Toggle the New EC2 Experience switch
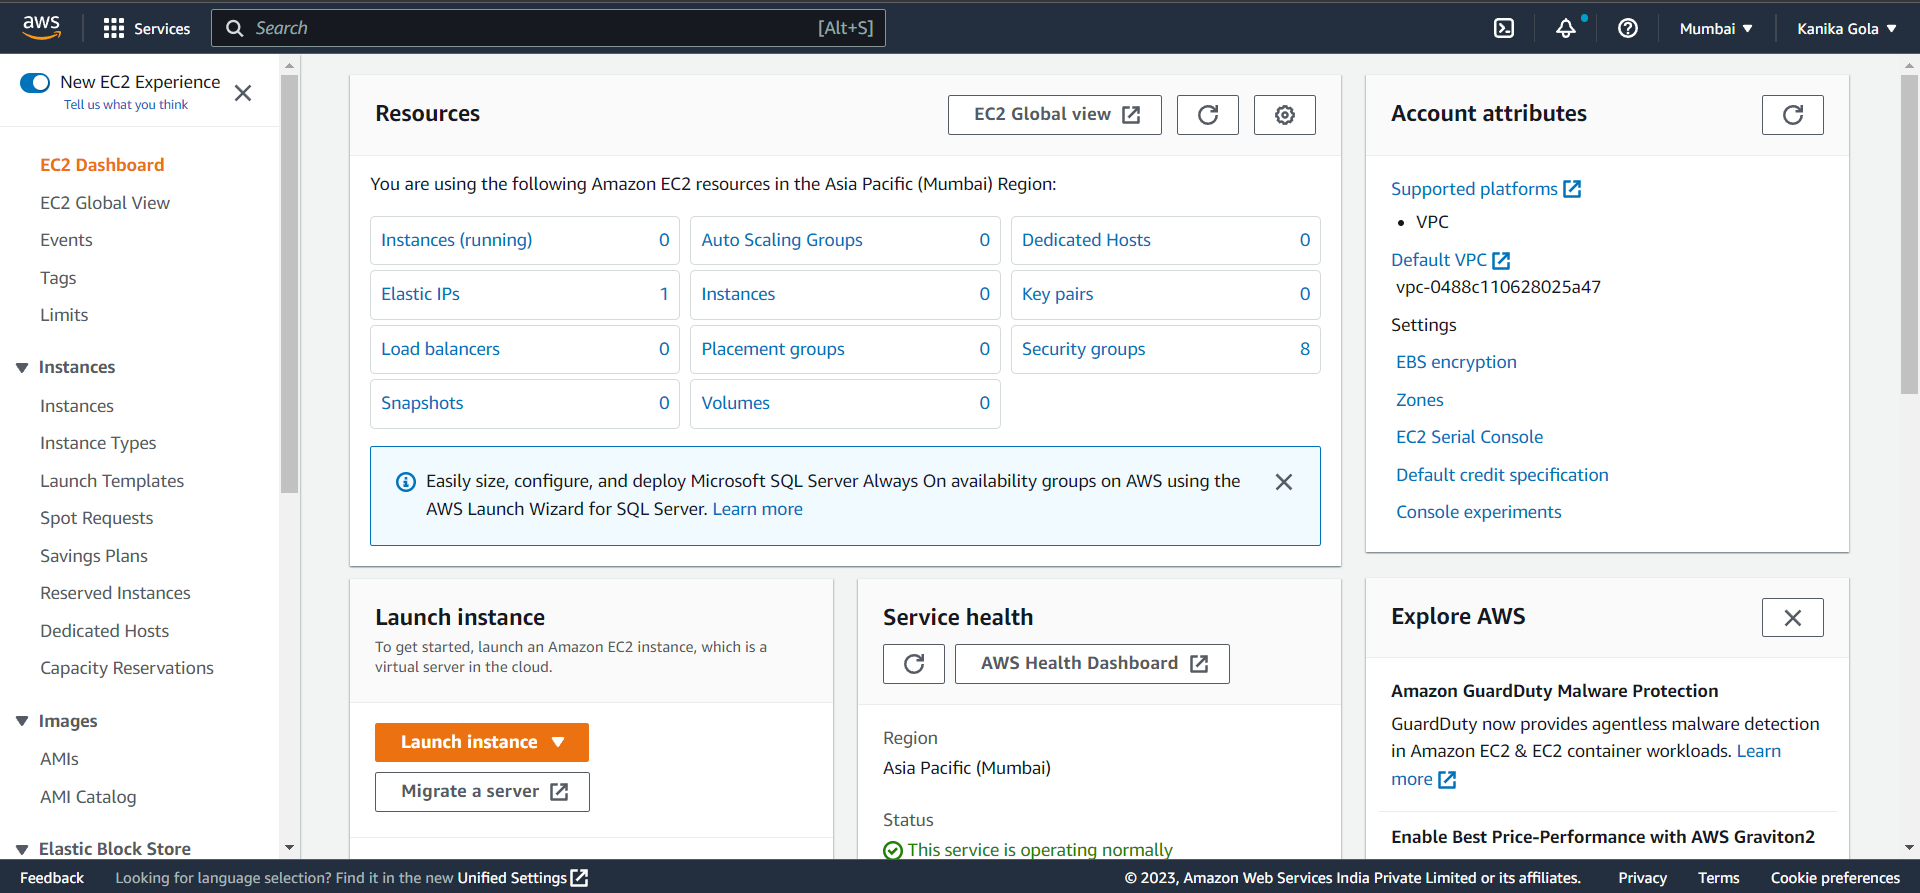Image resolution: width=1920 pixels, height=893 pixels. [35, 82]
